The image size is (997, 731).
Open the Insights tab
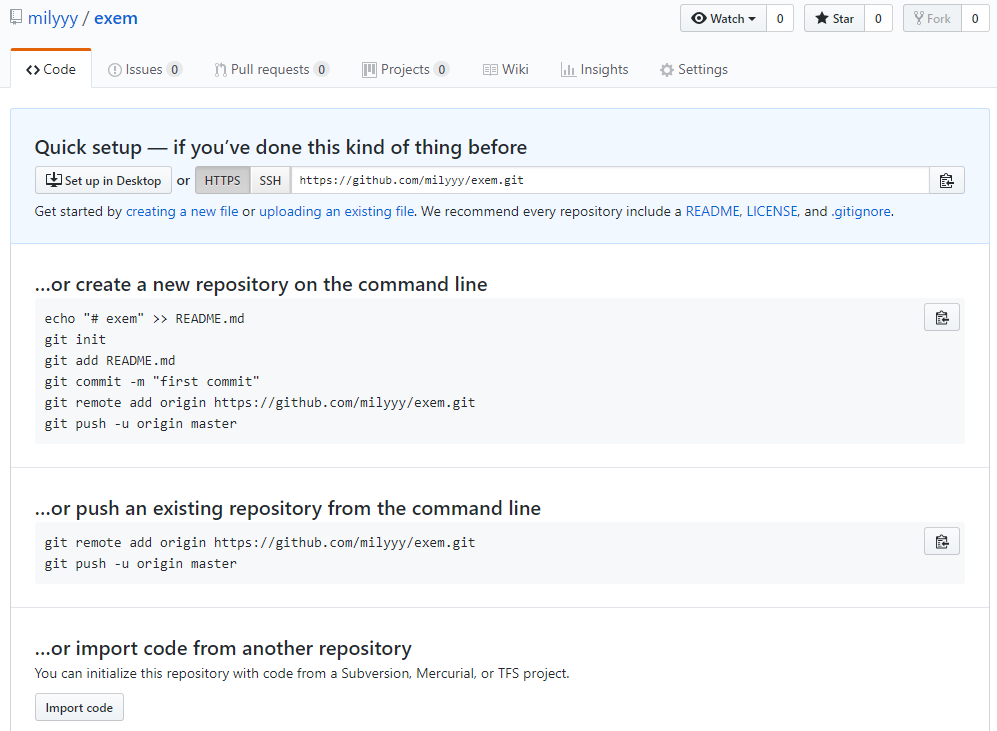[595, 69]
